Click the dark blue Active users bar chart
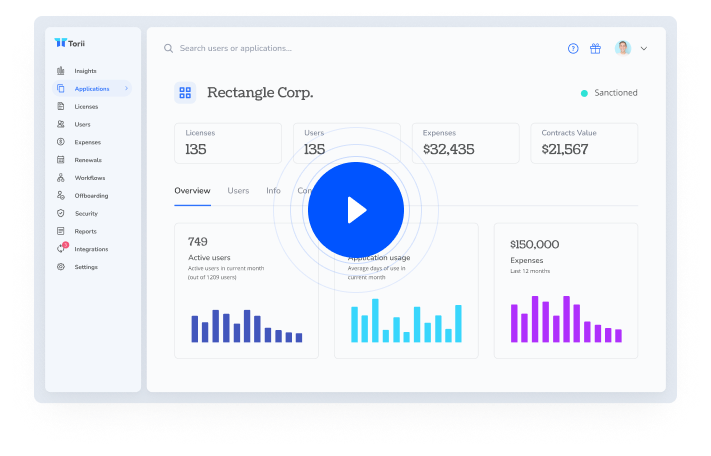This screenshot has width=711, height=456. pyautogui.click(x=247, y=326)
